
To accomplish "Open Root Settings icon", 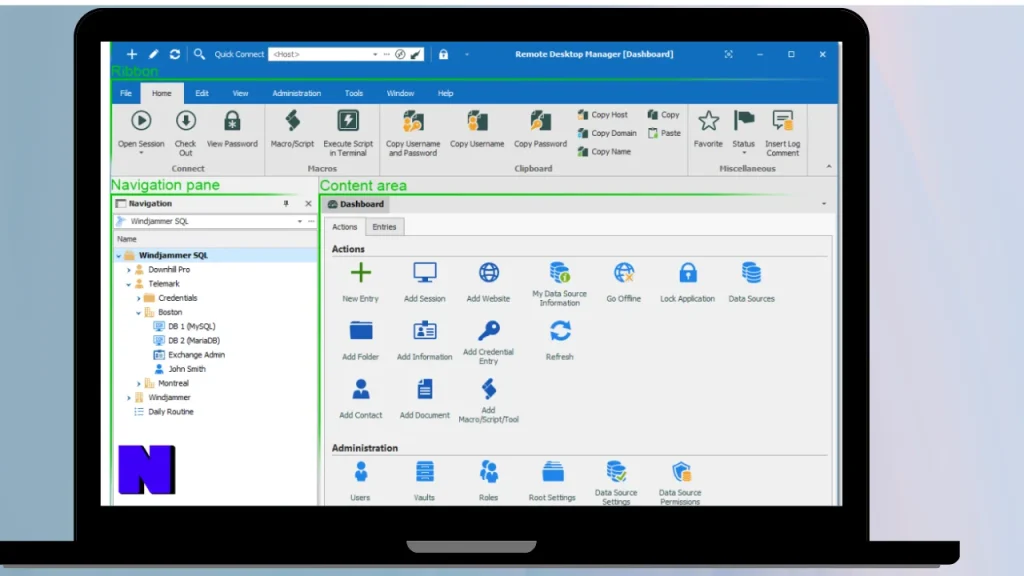I will (x=552, y=472).
